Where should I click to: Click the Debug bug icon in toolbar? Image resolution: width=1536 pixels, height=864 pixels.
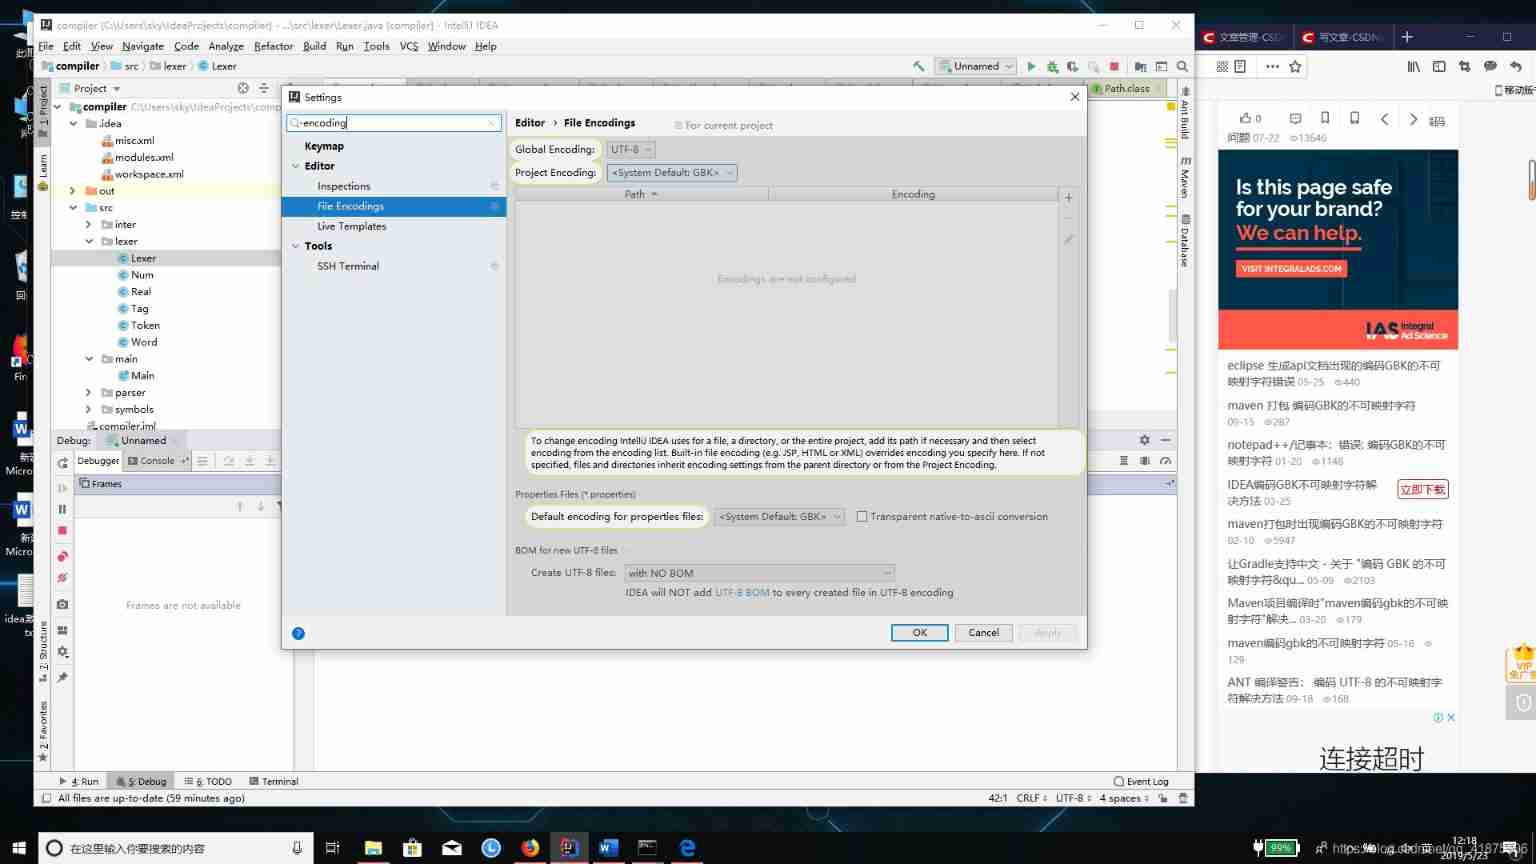[x=1052, y=67]
